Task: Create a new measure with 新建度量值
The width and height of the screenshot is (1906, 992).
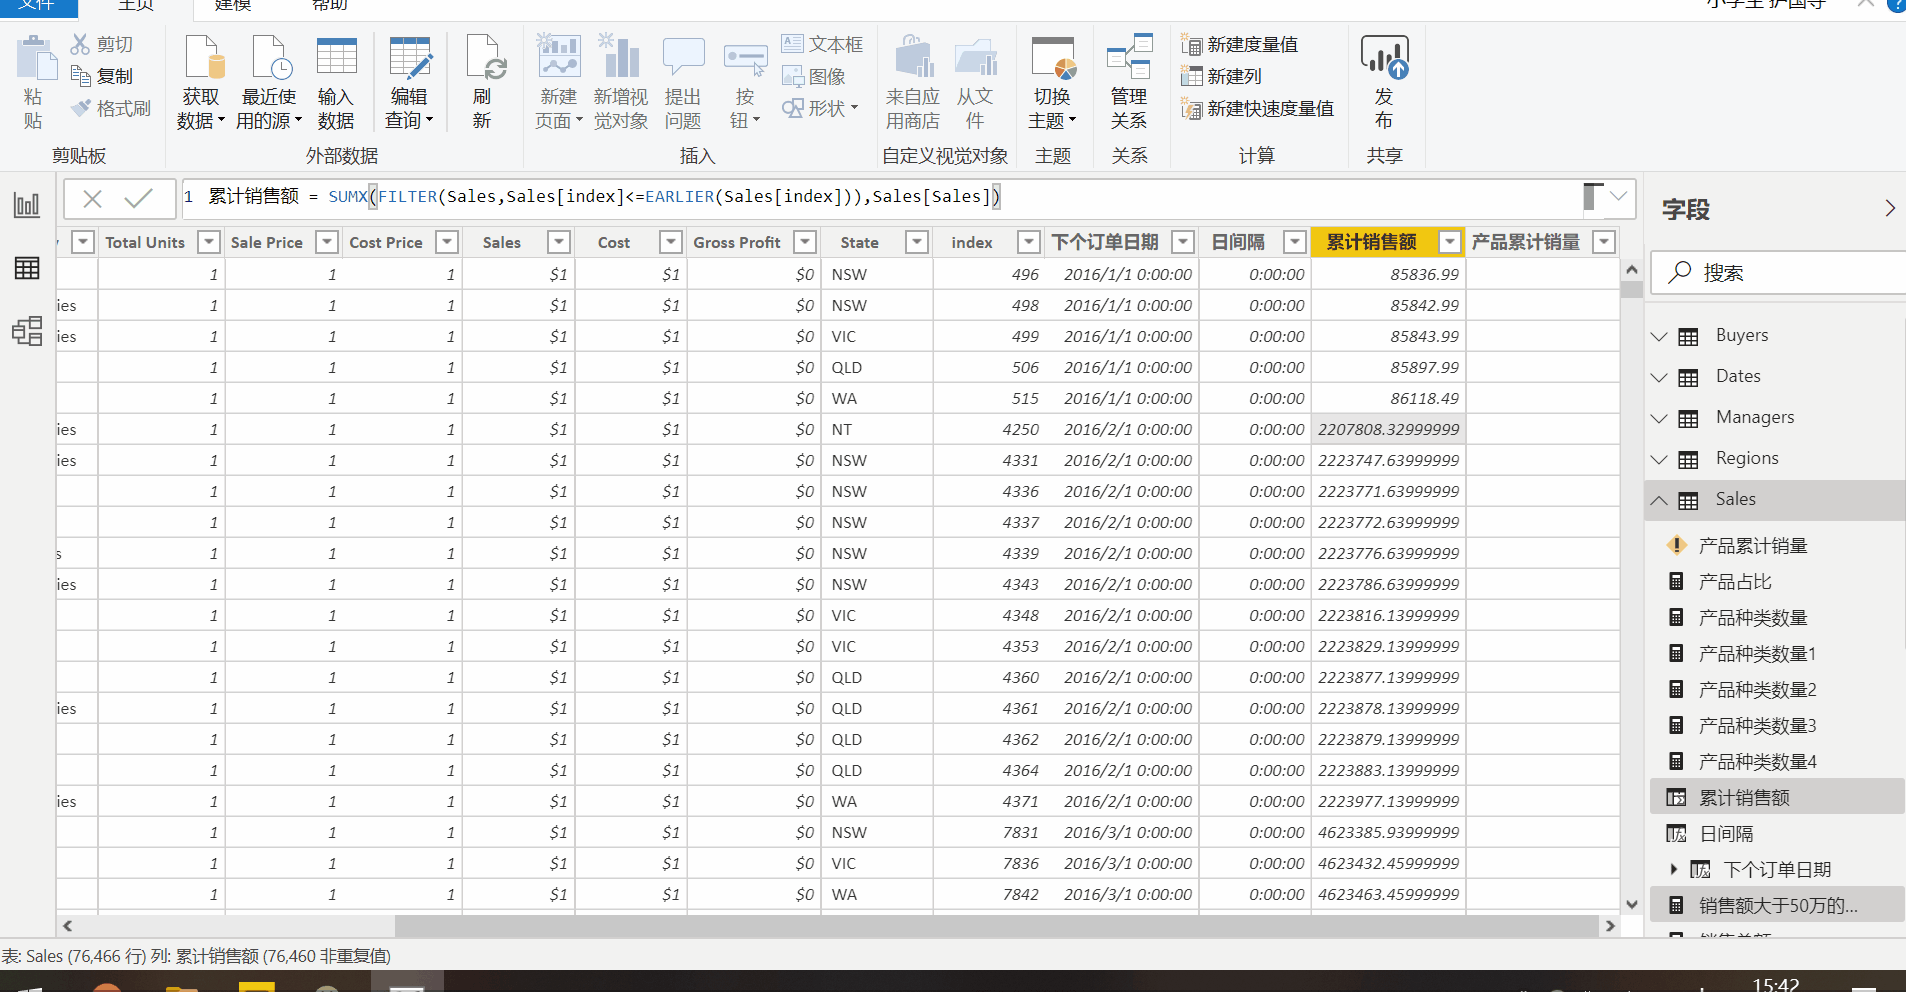Action: 1243,44
